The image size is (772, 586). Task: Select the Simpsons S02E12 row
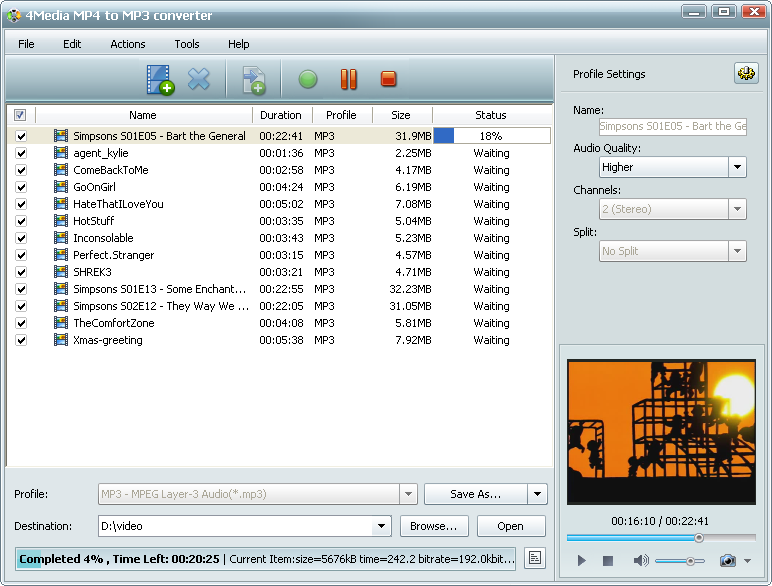point(279,306)
